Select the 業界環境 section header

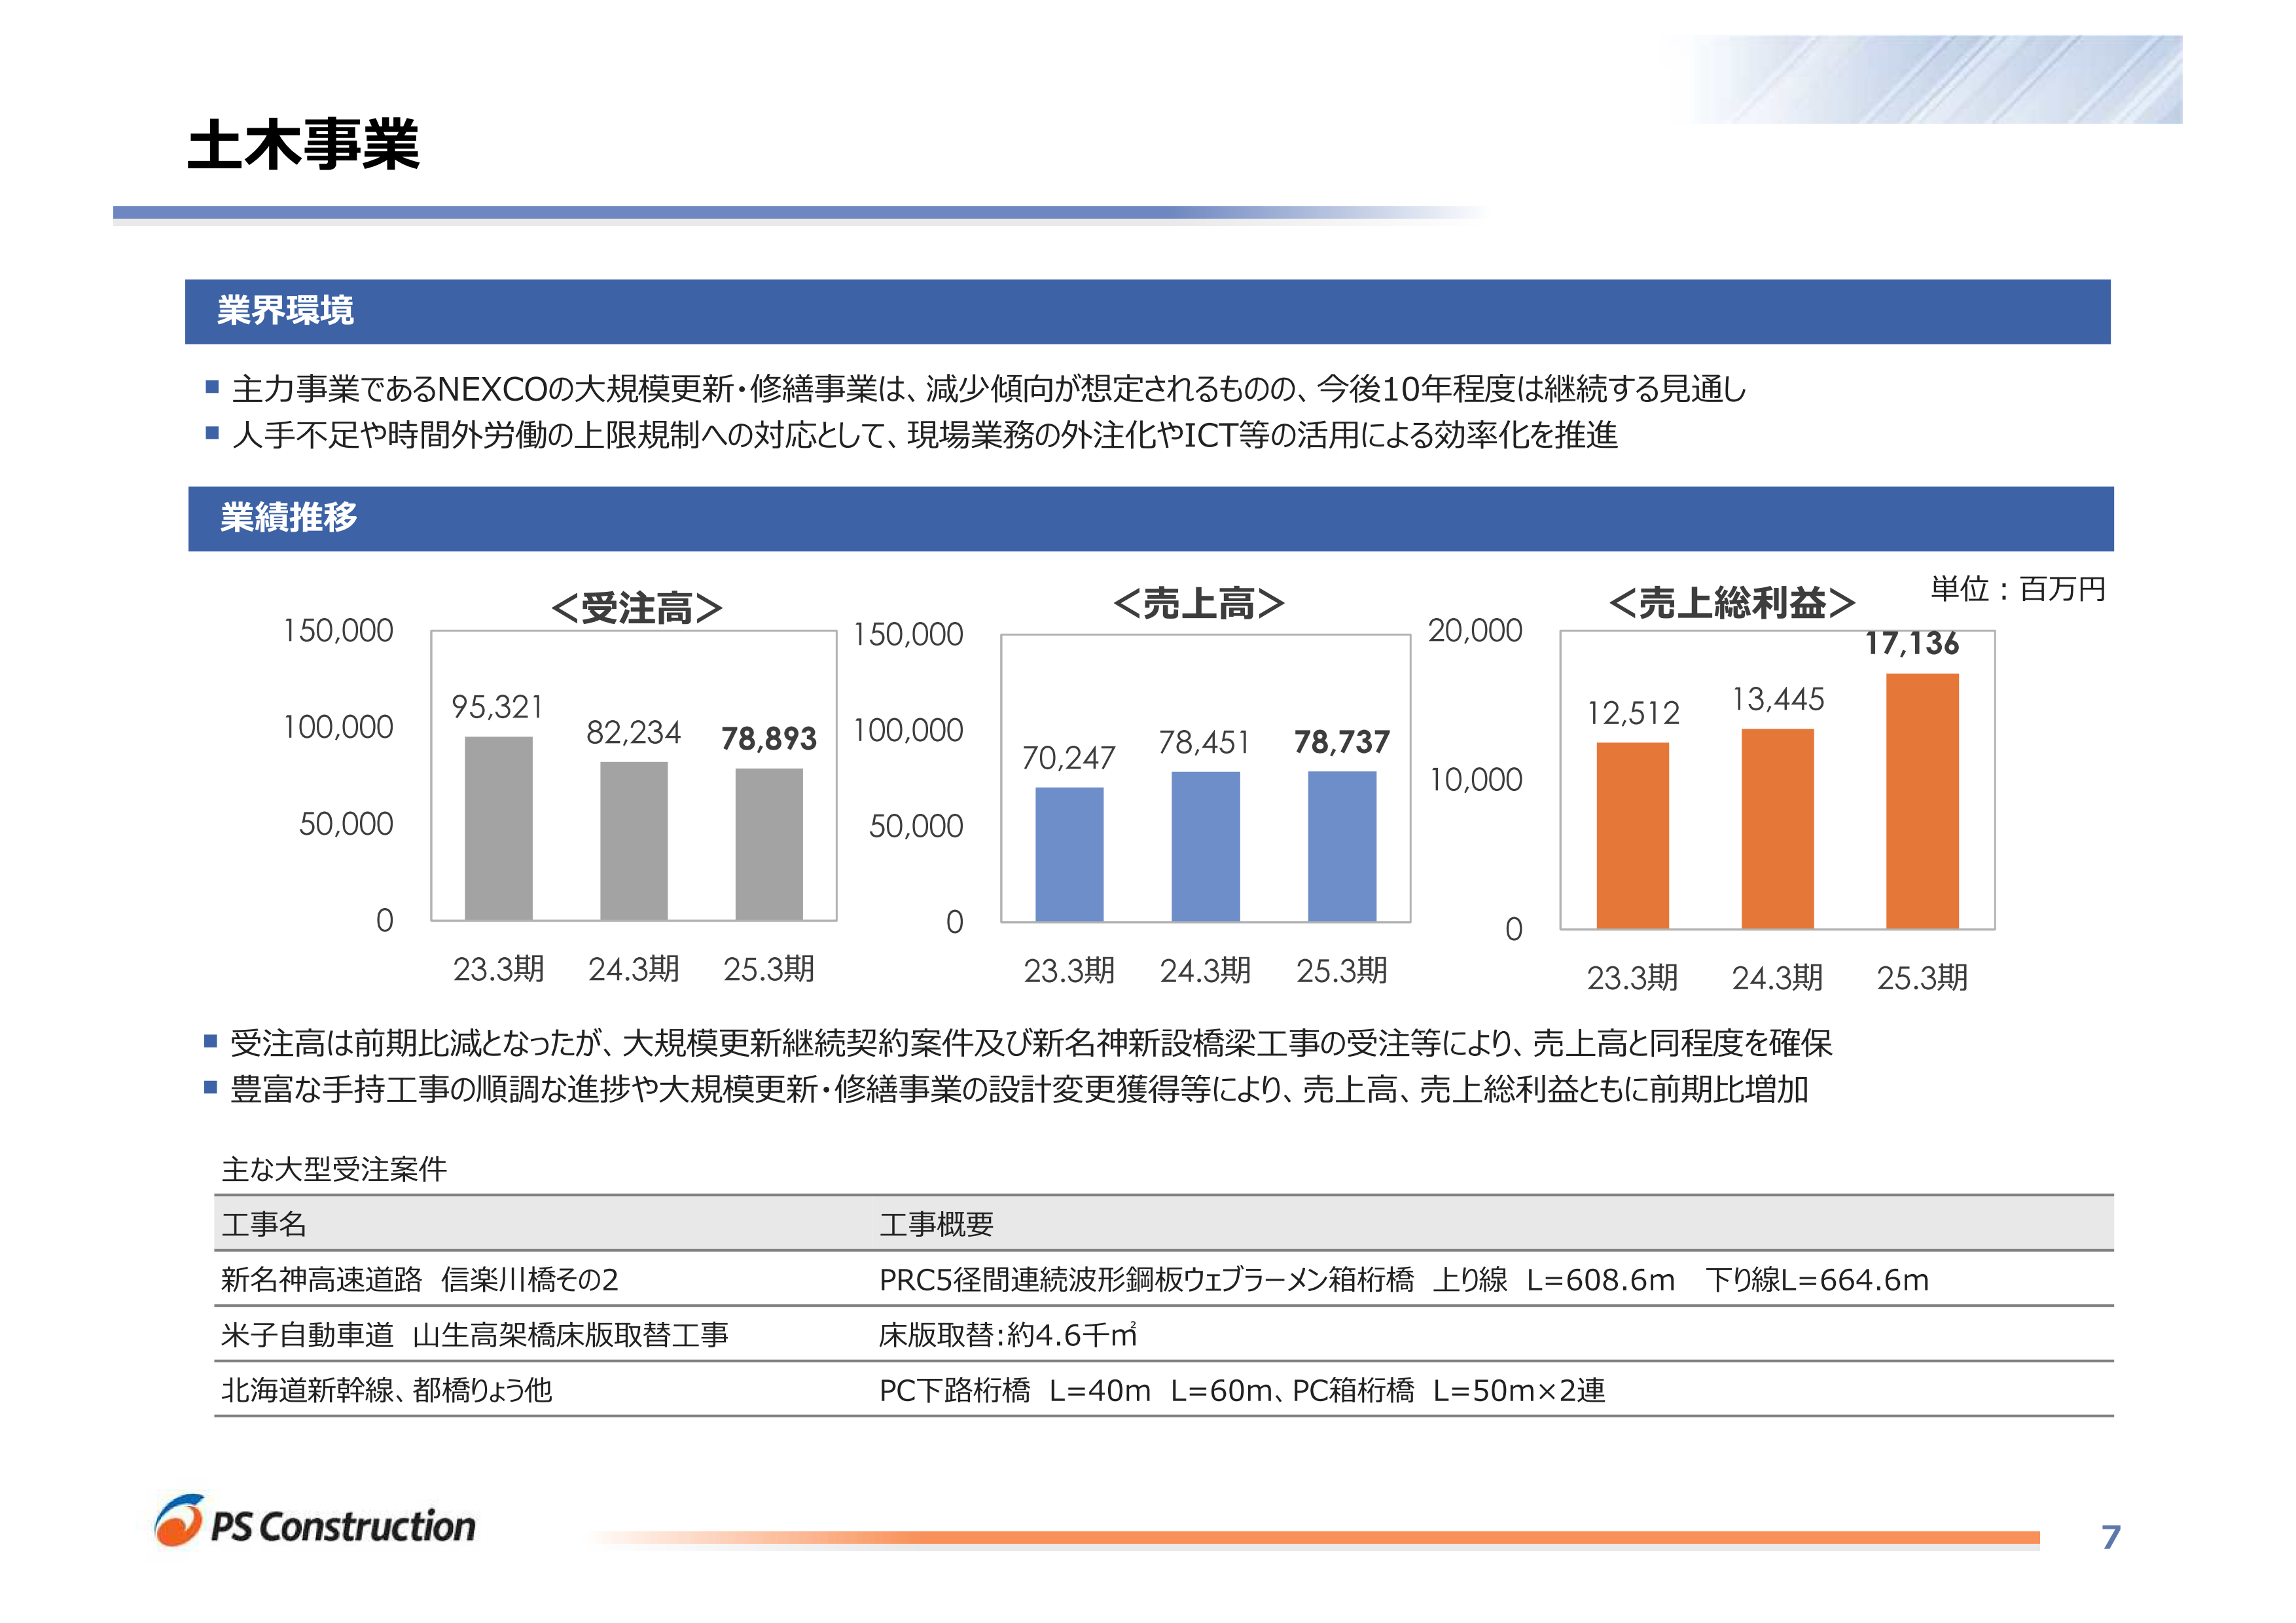[x=1147, y=312]
